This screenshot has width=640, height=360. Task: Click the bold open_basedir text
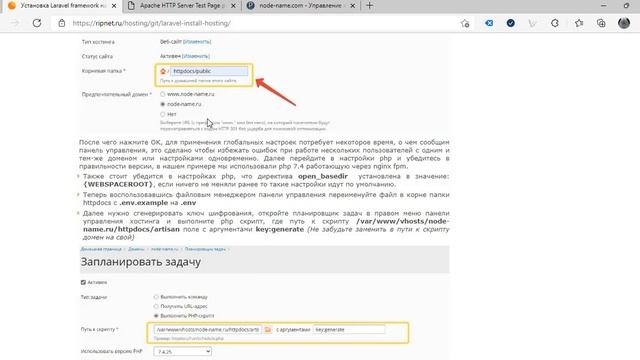click(x=323, y=176)
